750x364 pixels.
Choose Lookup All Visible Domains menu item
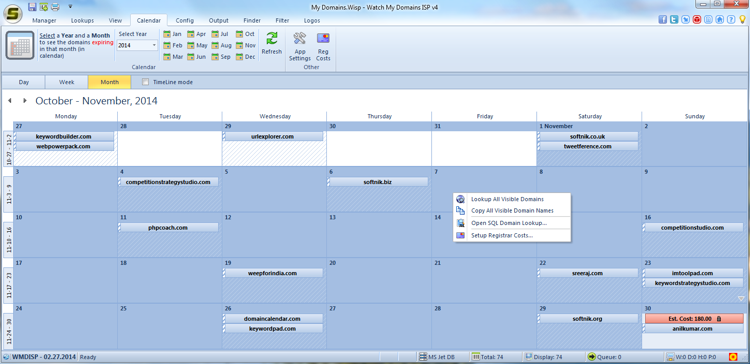507,199
